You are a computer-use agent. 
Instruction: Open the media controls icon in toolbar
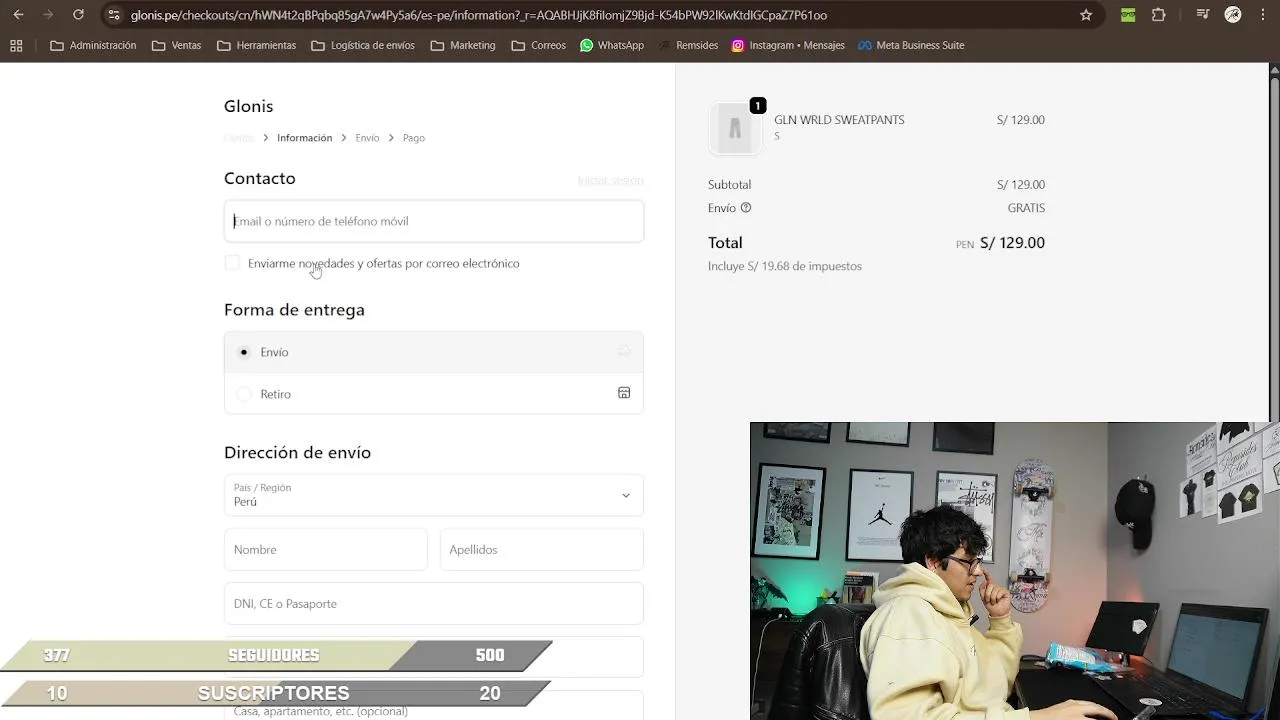(x=1203, y=15)
